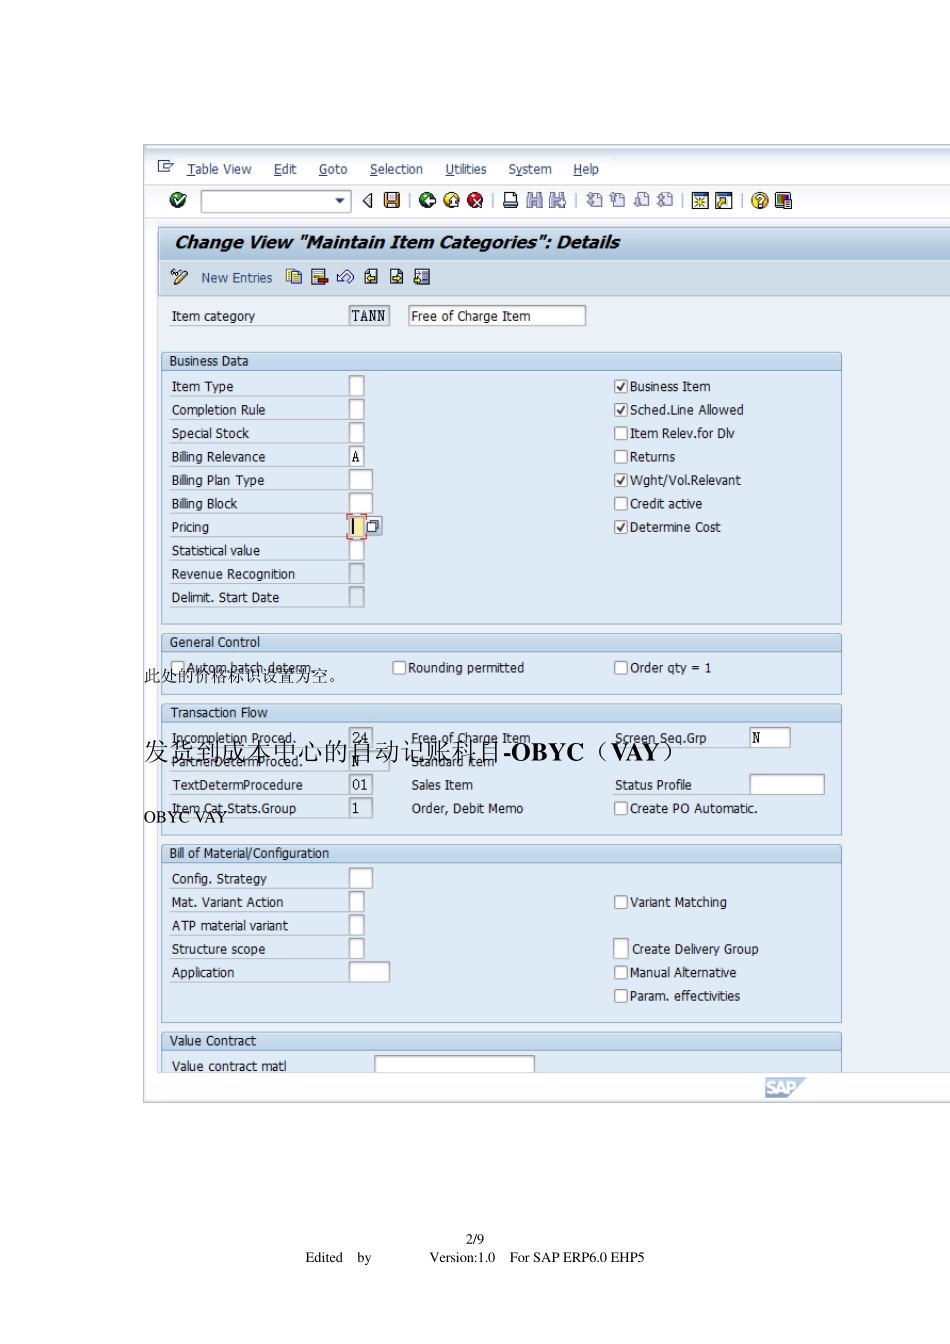Click the Billing Block field

360,503
